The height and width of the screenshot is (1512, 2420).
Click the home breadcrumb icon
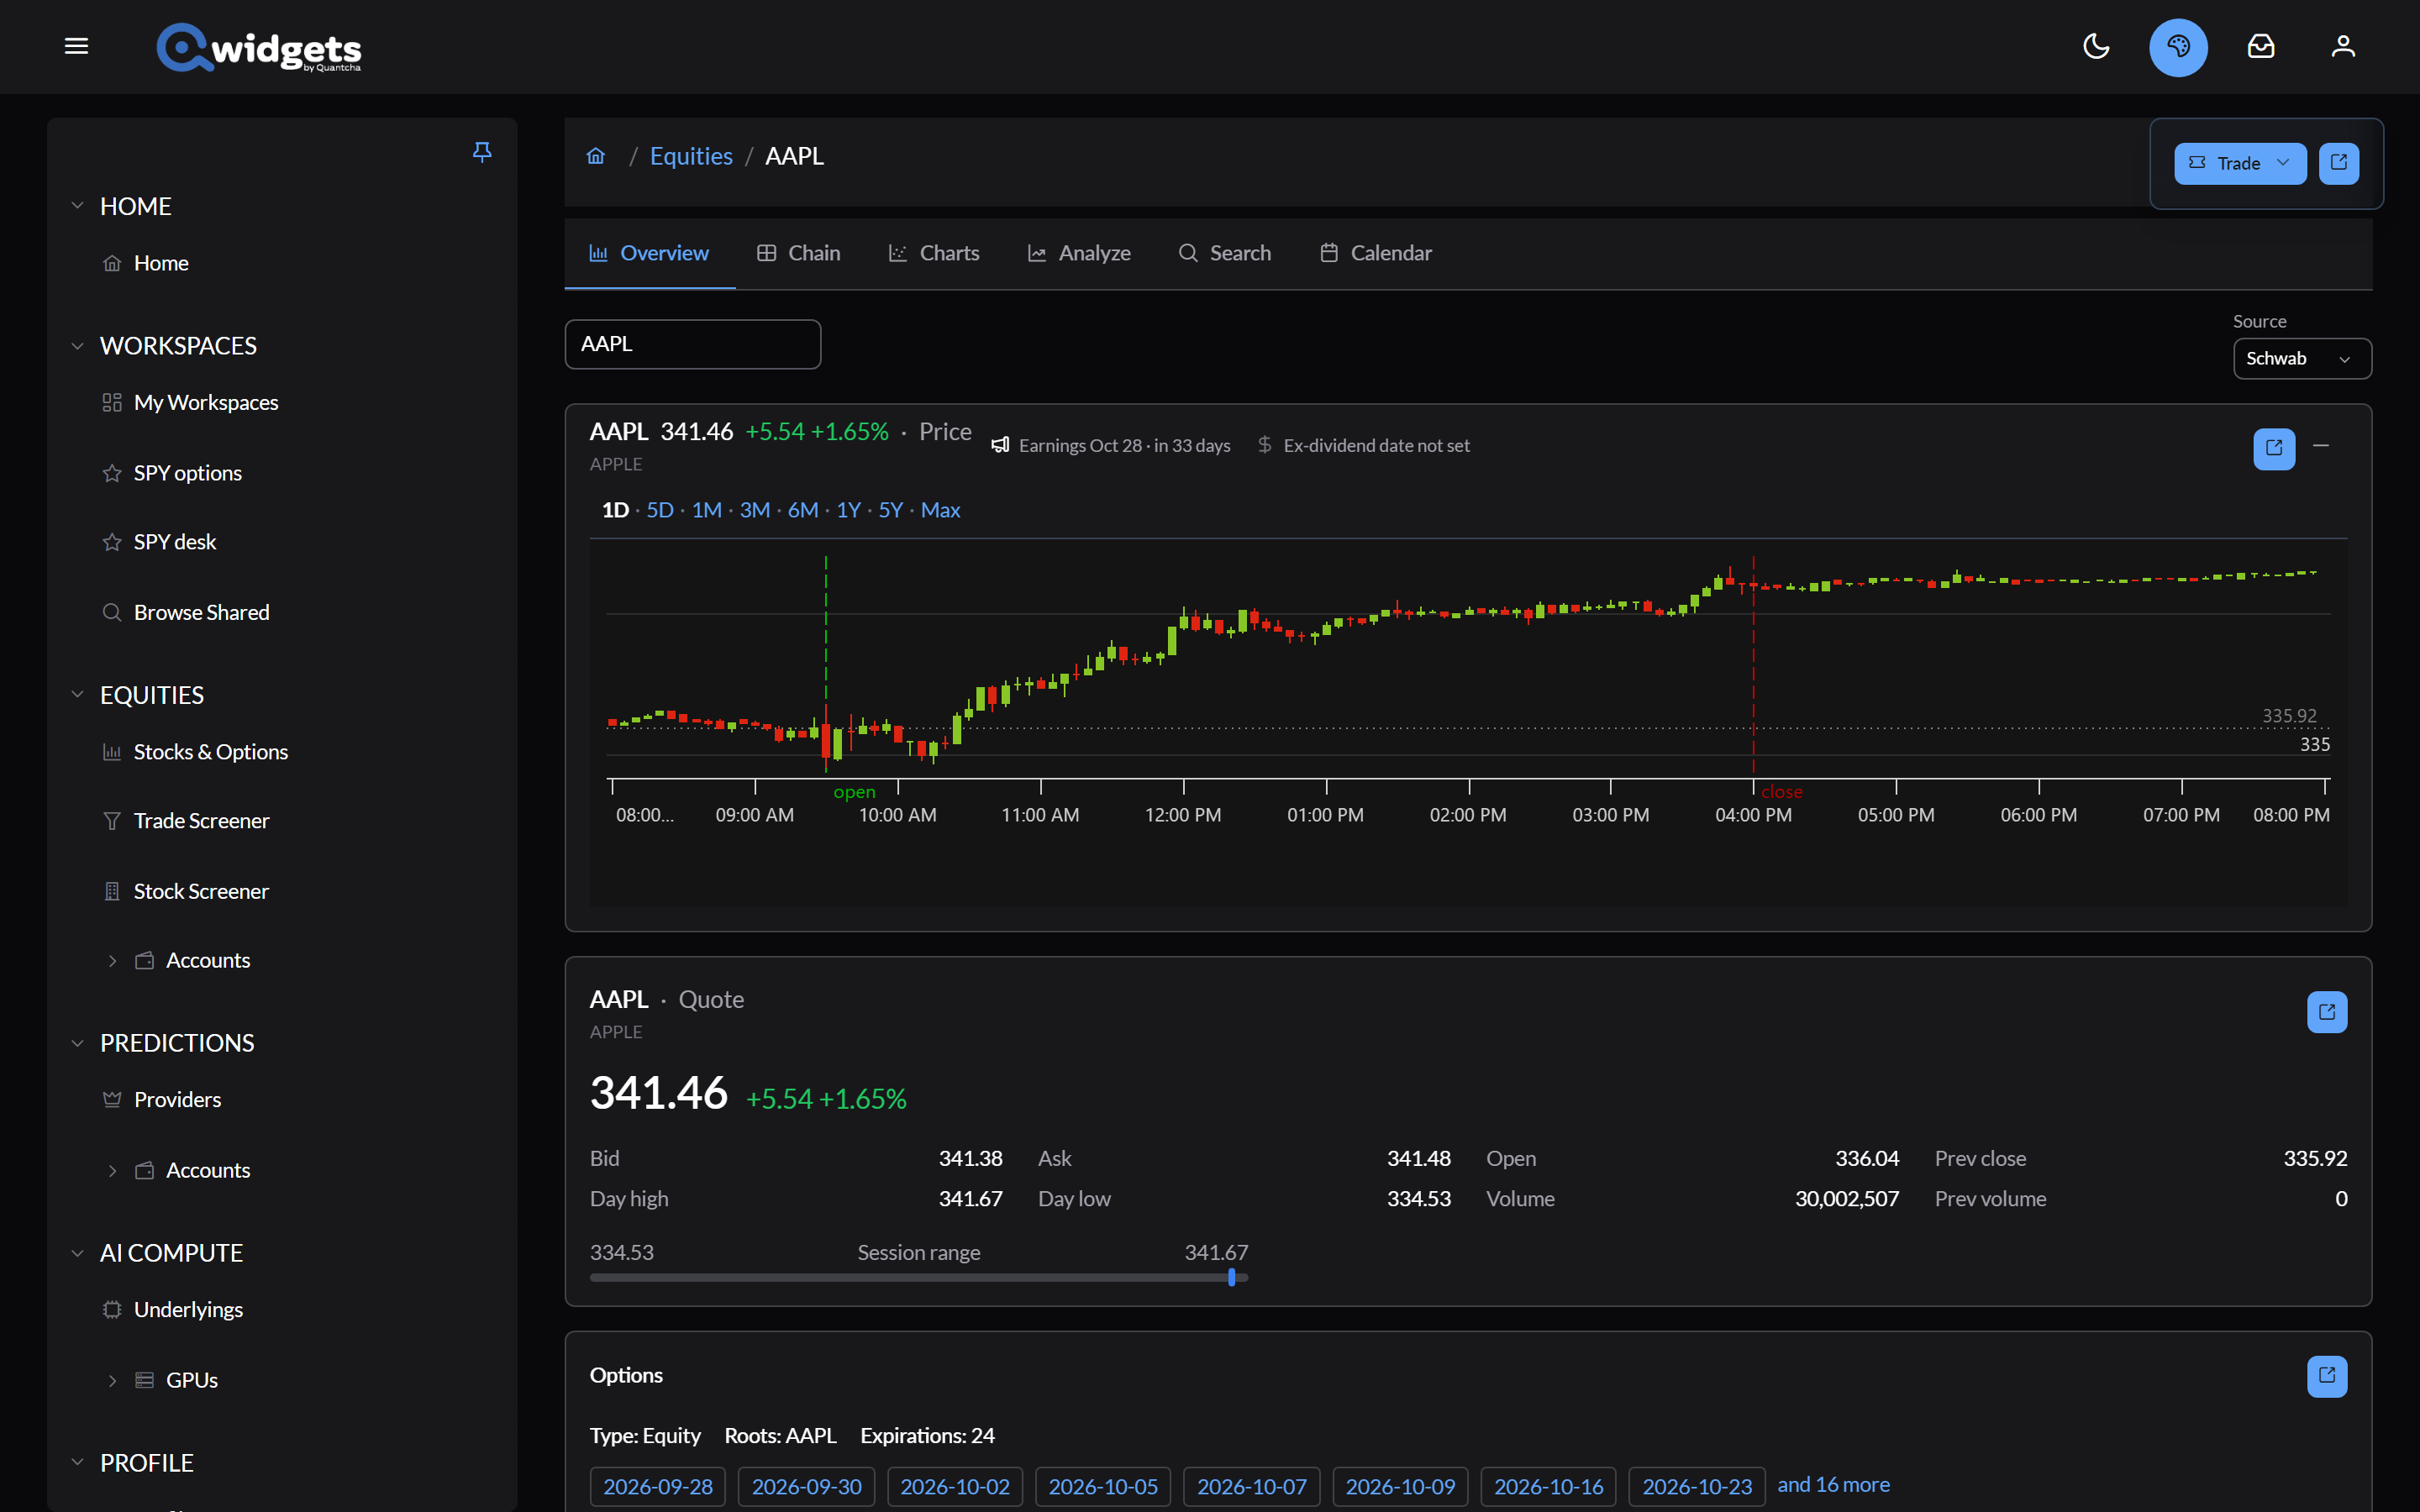pyautogui.click(x=596, y=156)
